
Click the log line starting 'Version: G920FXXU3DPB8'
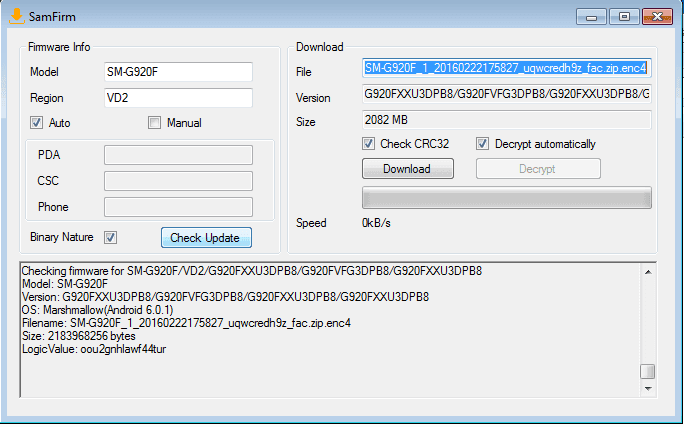pyautogui.click(x=226, y=297)
